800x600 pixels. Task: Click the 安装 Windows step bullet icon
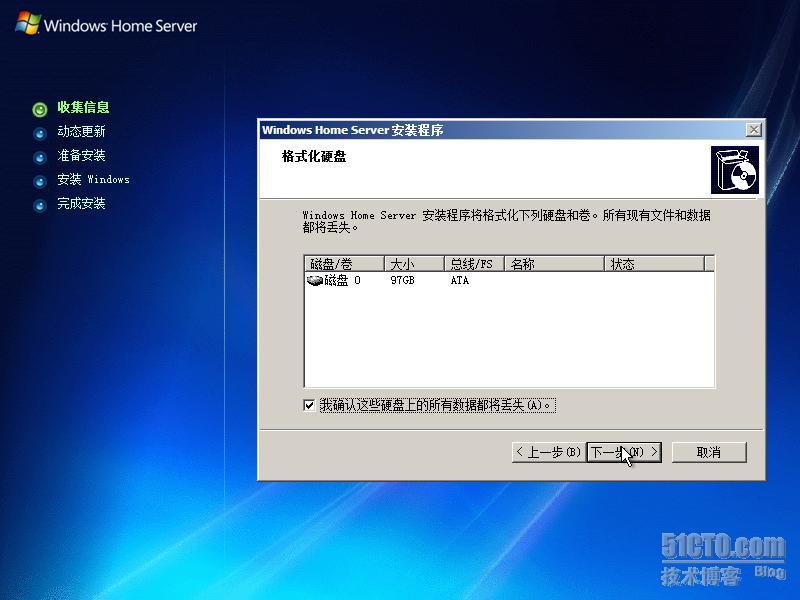[x=40, y=182]
